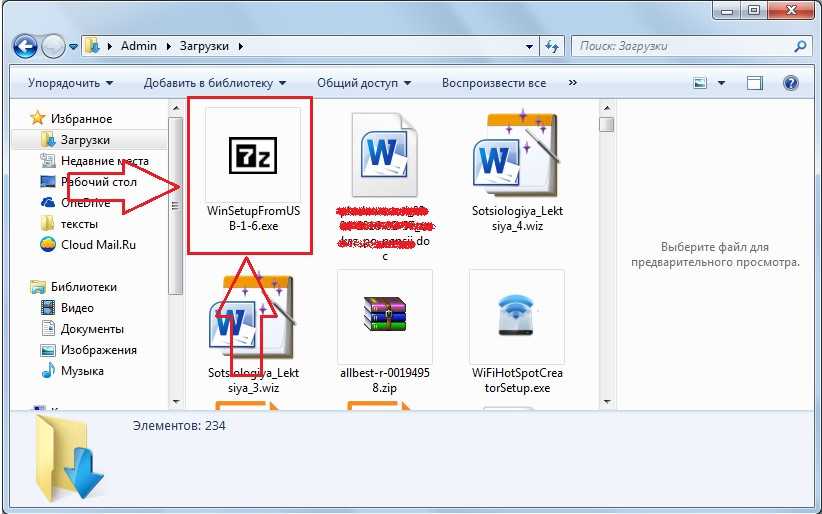Click the Видео filmstrip icon

(x=48, y=307)
